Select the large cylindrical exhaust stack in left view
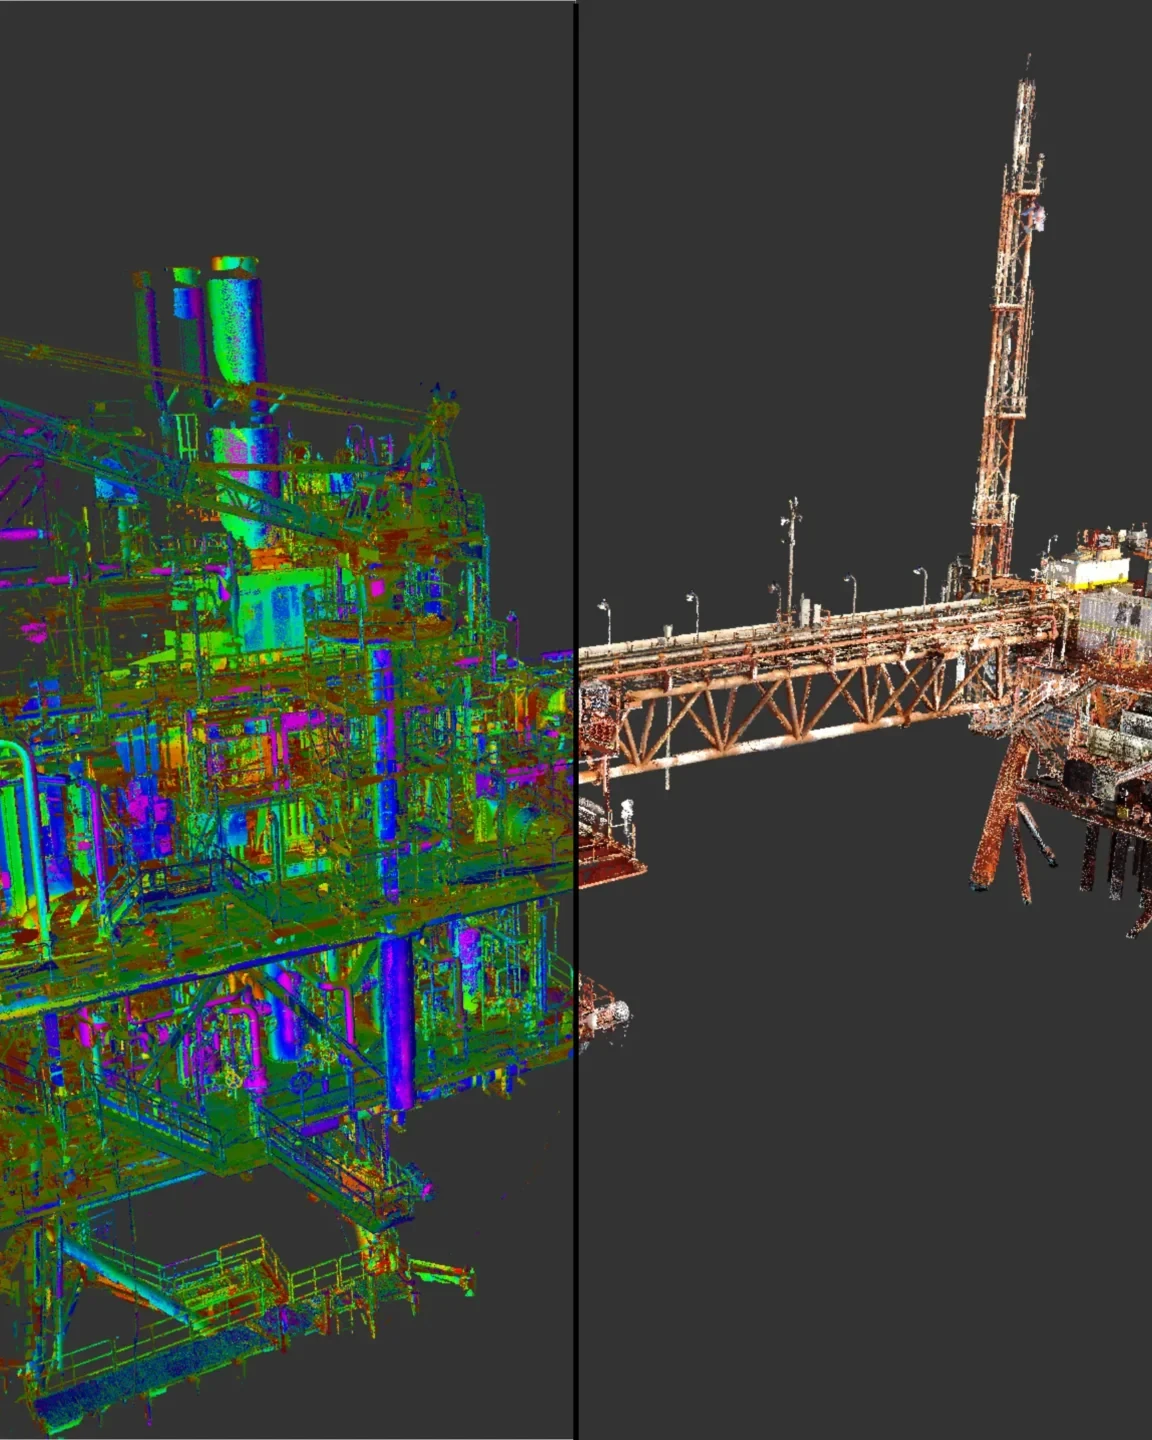This screenshot has height=1440, width=1152. point(236,330)
